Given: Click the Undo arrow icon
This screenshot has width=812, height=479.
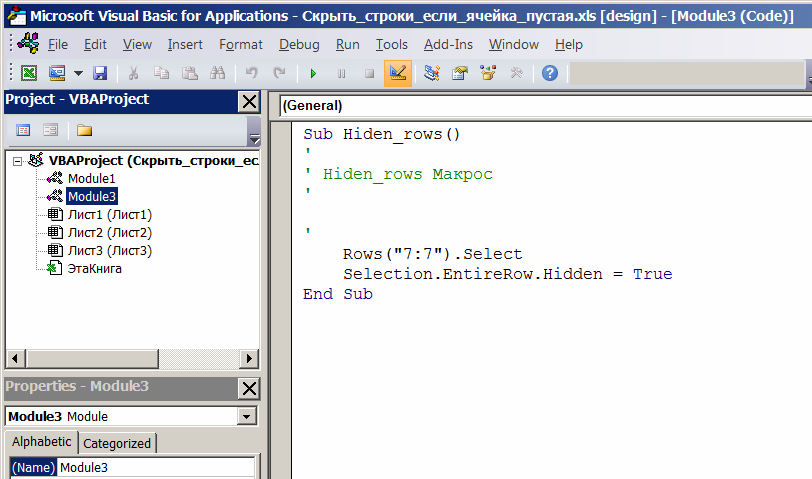Looking at the screenshot, I should 252,73.
